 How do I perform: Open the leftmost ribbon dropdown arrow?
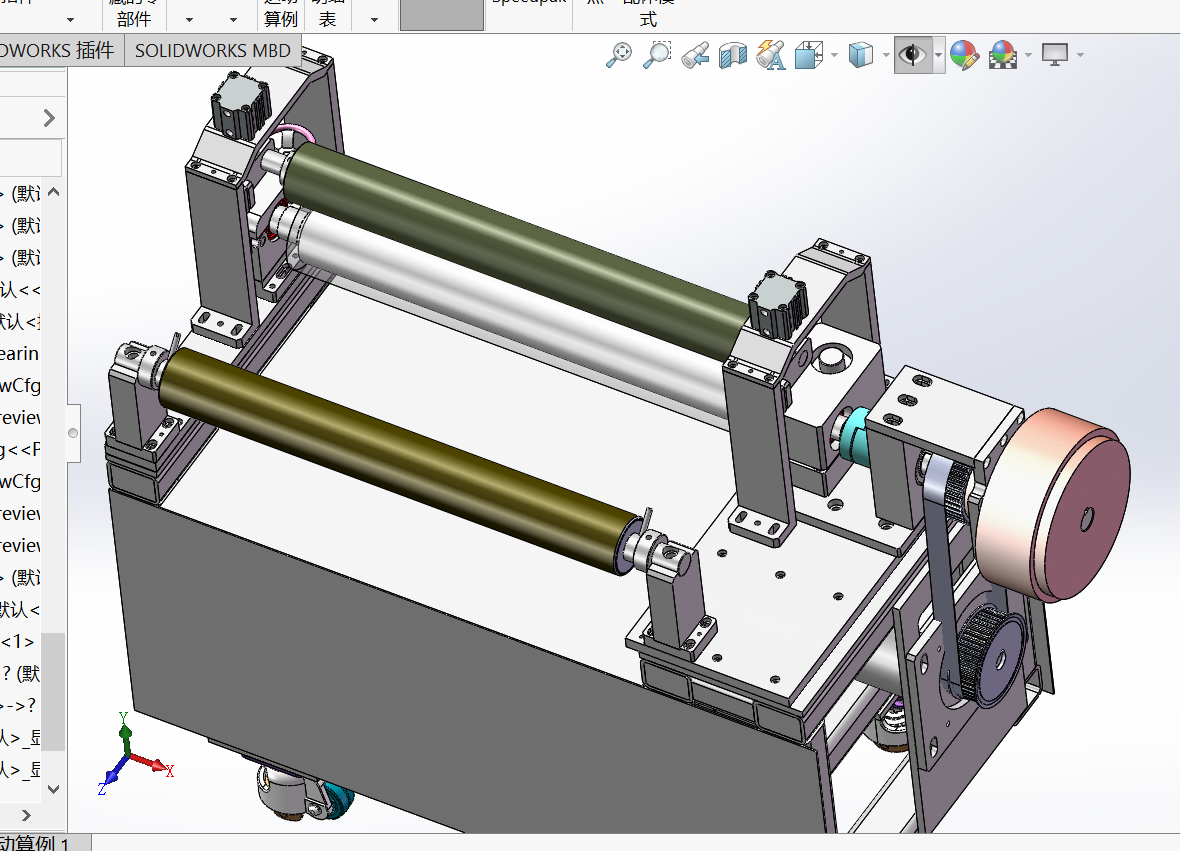[x=71, y=20]
